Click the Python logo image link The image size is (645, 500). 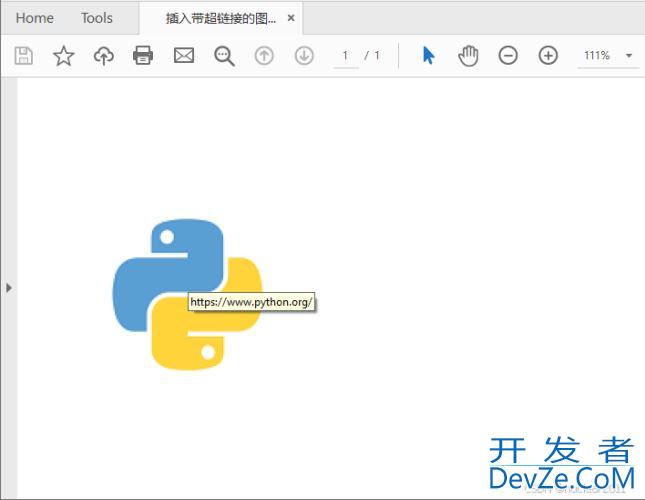click(187, 294)
